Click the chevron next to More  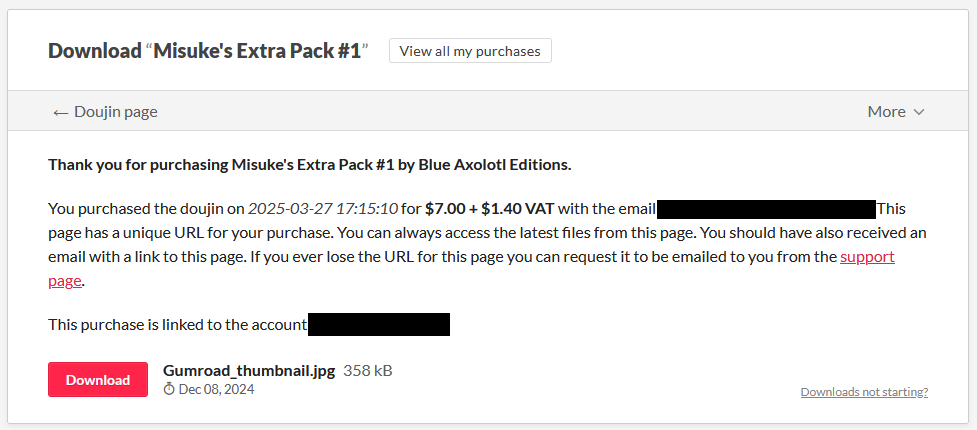[x=918, y=112]
